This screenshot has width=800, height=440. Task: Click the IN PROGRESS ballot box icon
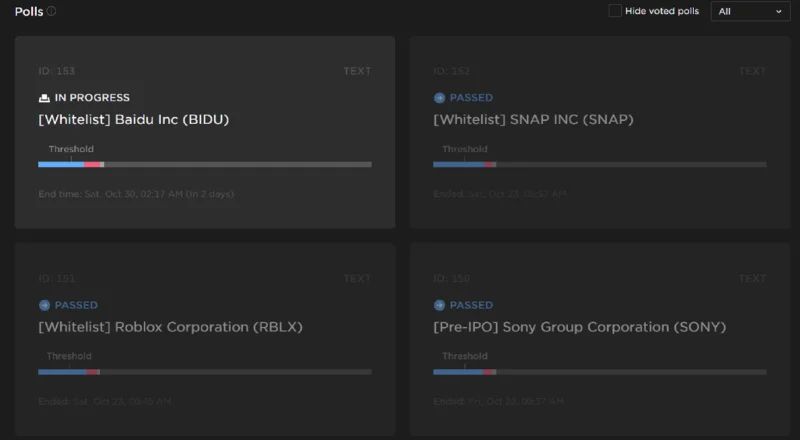coord(44,97)
